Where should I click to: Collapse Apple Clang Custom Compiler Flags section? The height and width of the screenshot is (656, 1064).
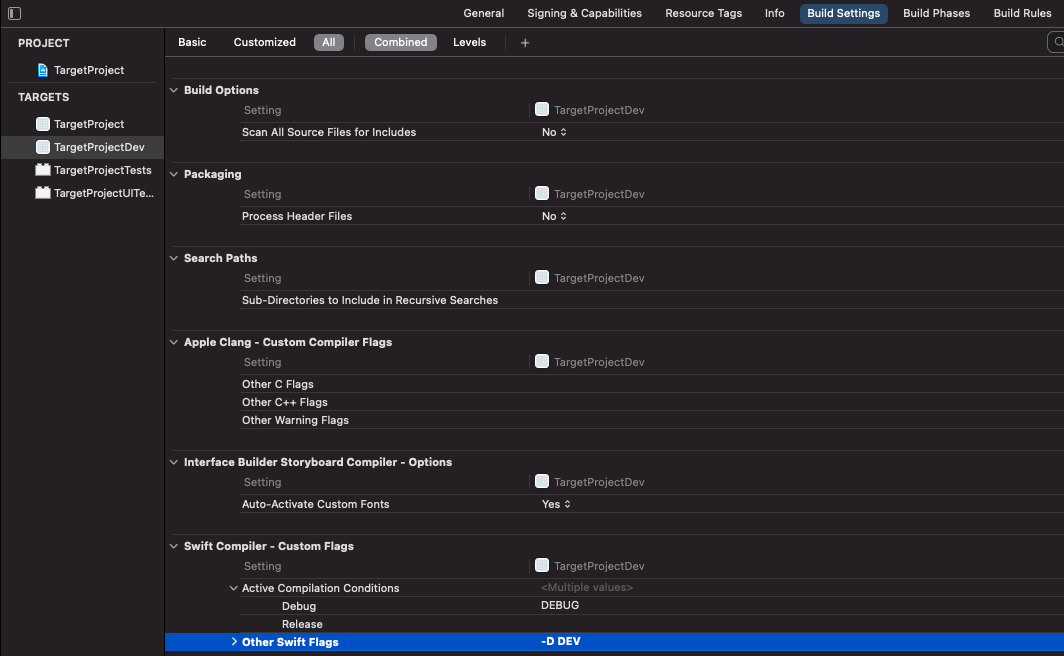[x=174, y=343]
